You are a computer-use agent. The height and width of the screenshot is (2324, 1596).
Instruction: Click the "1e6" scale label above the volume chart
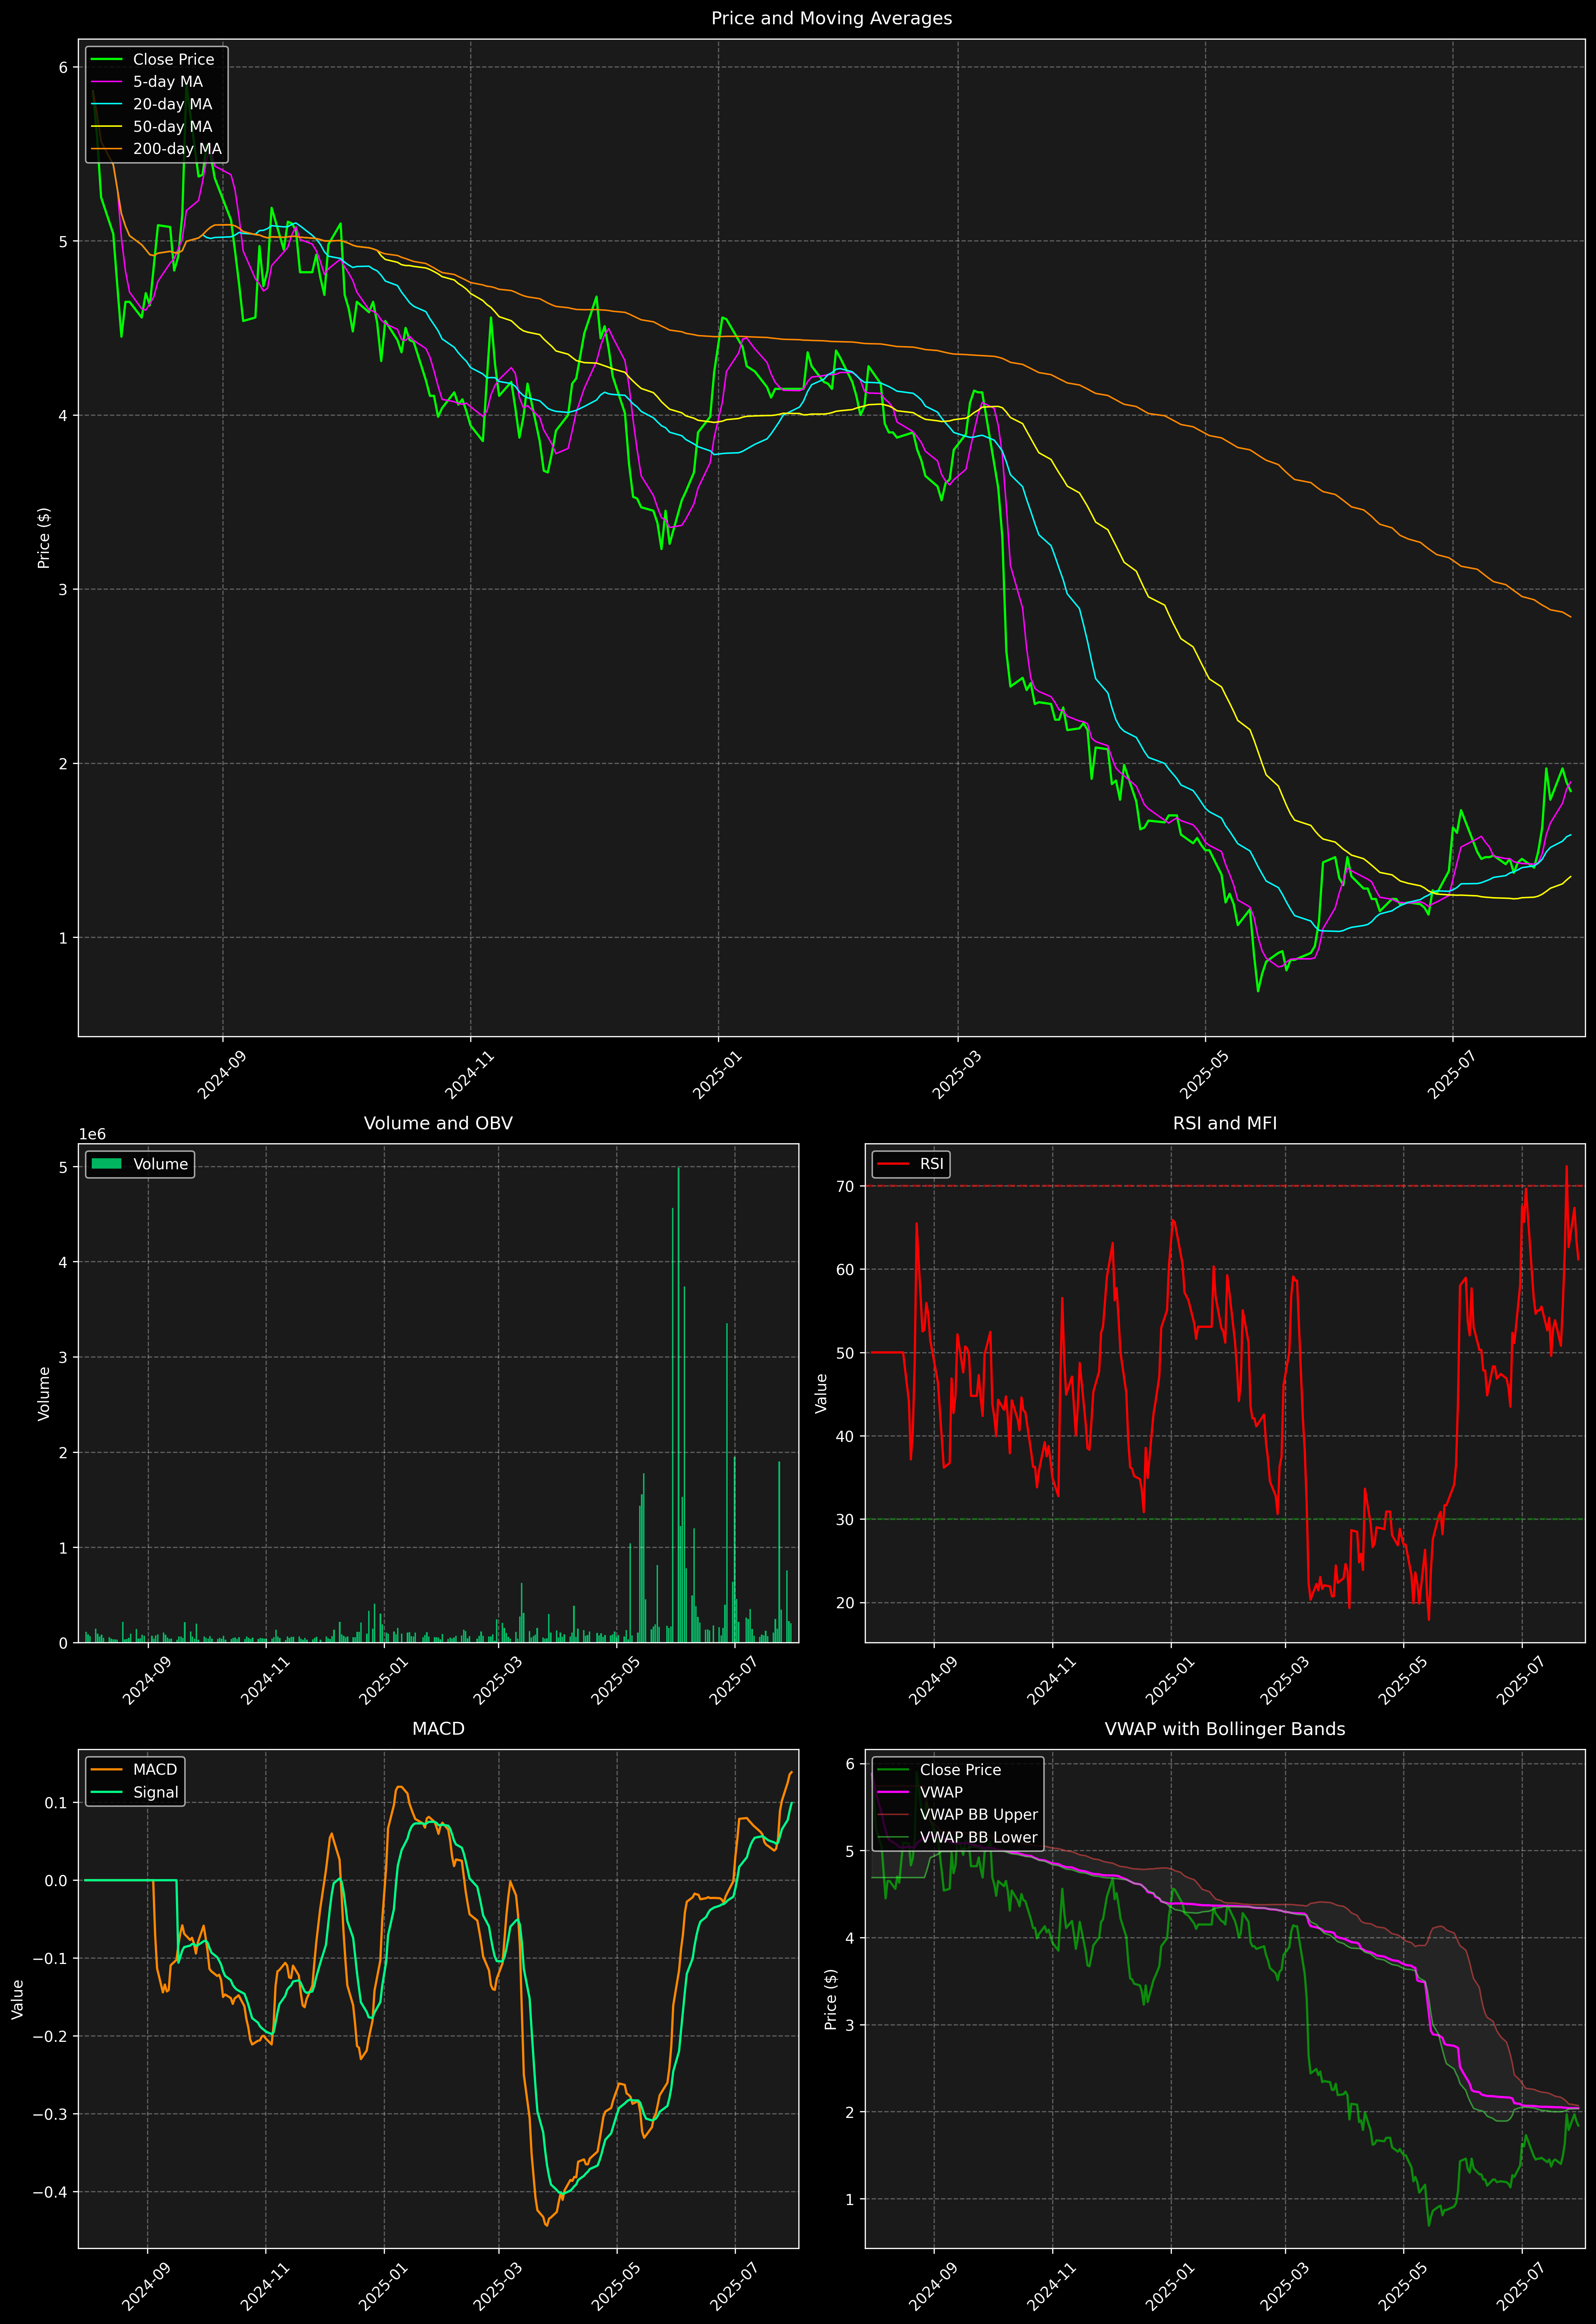pos(92,1135)
